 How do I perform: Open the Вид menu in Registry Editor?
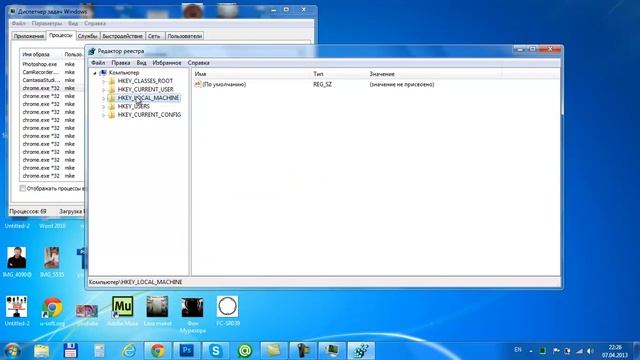(x=141, y=63)
